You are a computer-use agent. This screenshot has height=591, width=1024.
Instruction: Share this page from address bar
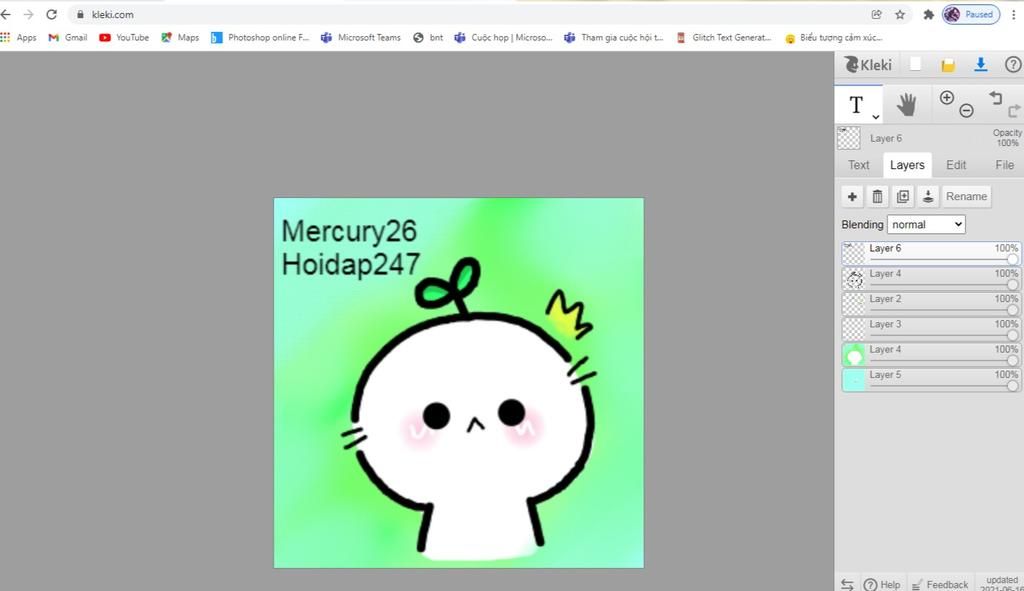coord(876,14)
